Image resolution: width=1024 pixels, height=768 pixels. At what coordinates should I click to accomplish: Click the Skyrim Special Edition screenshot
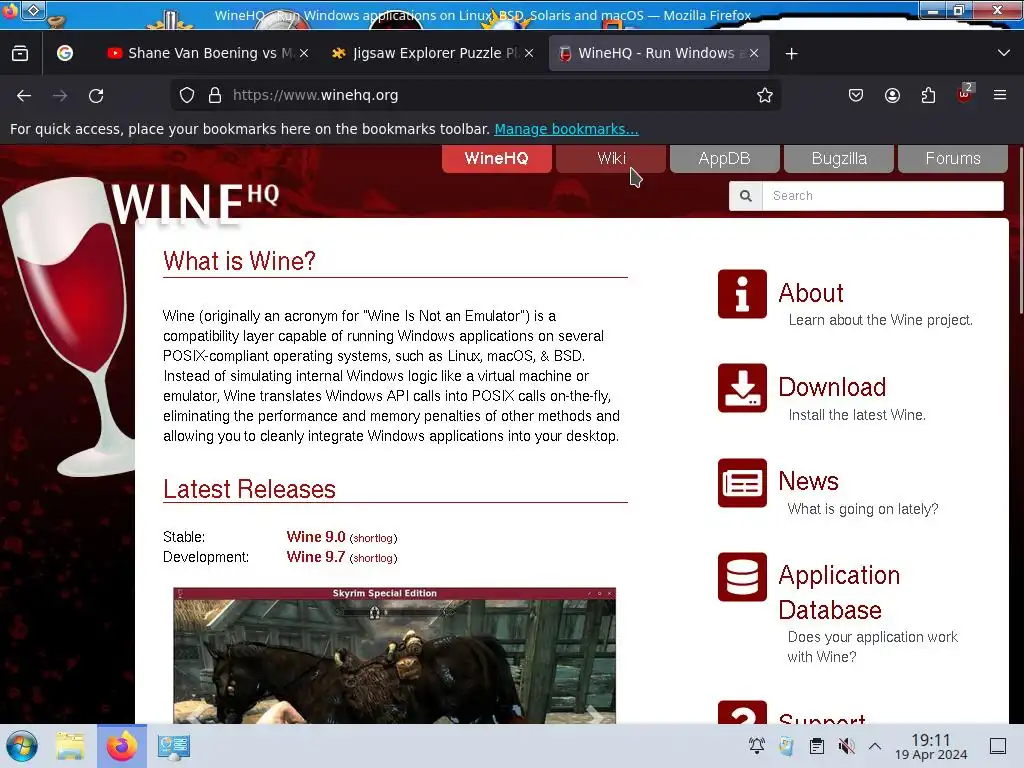coord(394,655)
